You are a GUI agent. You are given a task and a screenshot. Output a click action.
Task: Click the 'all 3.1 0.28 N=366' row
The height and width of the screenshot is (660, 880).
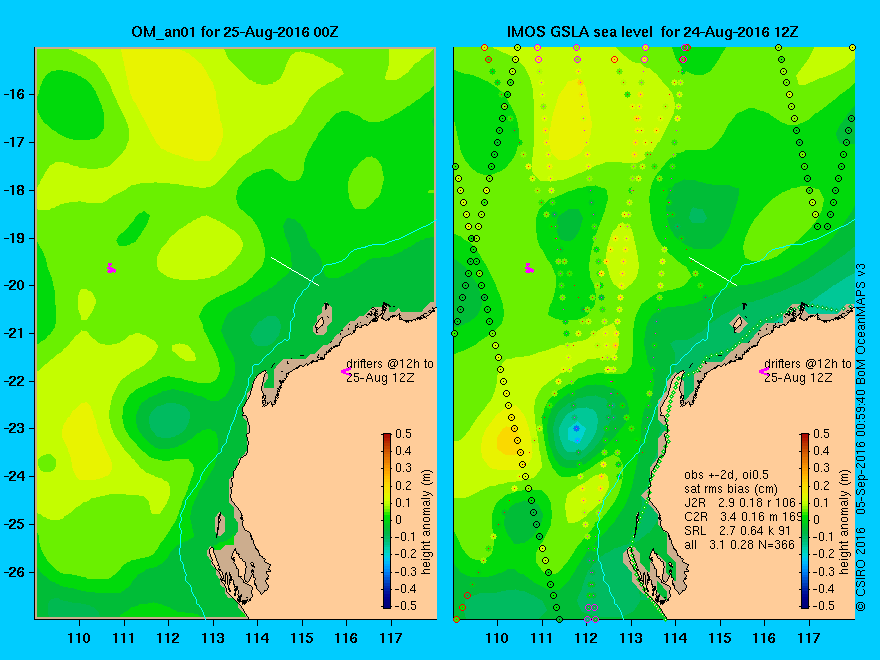[x=739, y=544]
